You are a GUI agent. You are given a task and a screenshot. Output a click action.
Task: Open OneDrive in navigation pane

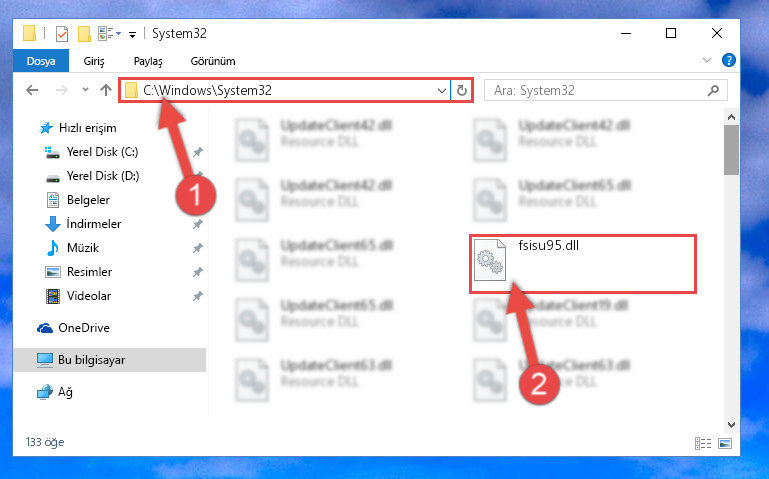point(83,328)
